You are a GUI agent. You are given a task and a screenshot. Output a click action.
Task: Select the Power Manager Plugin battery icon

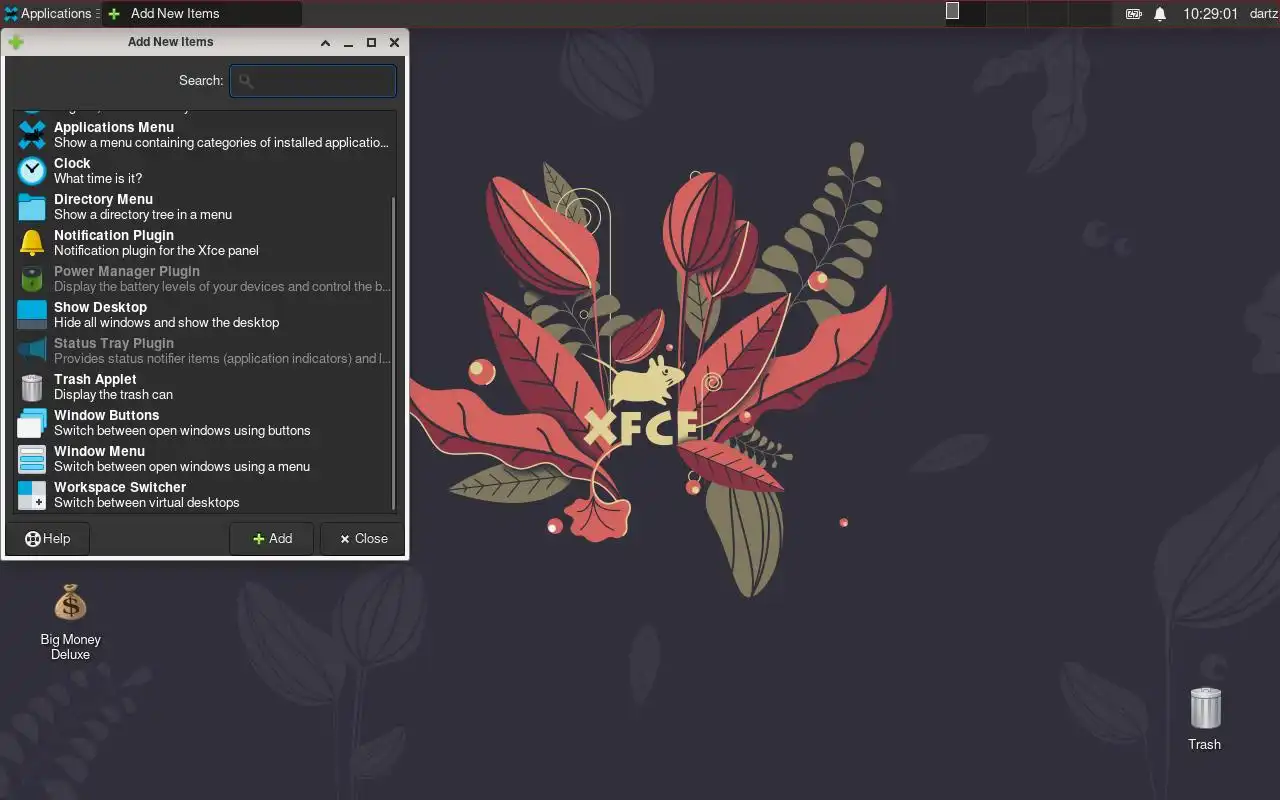[x=32, y=279]
